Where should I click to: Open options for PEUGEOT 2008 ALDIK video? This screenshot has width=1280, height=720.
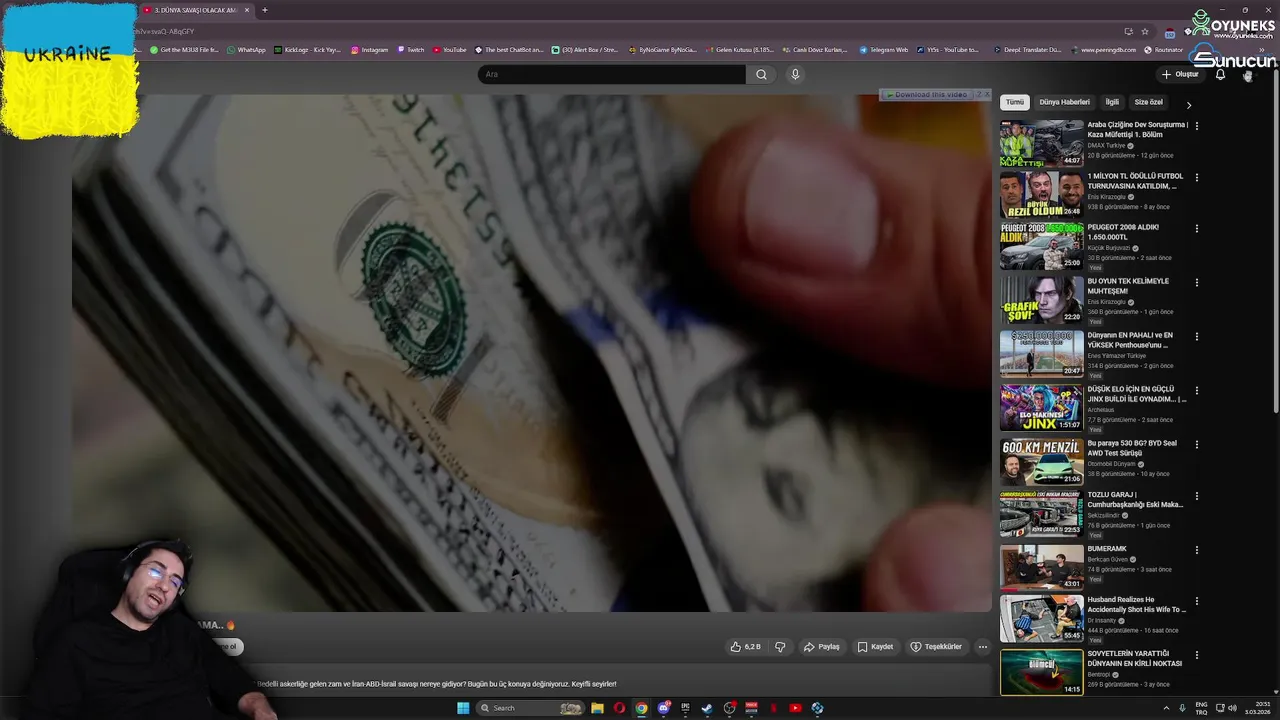[1196, 228]
